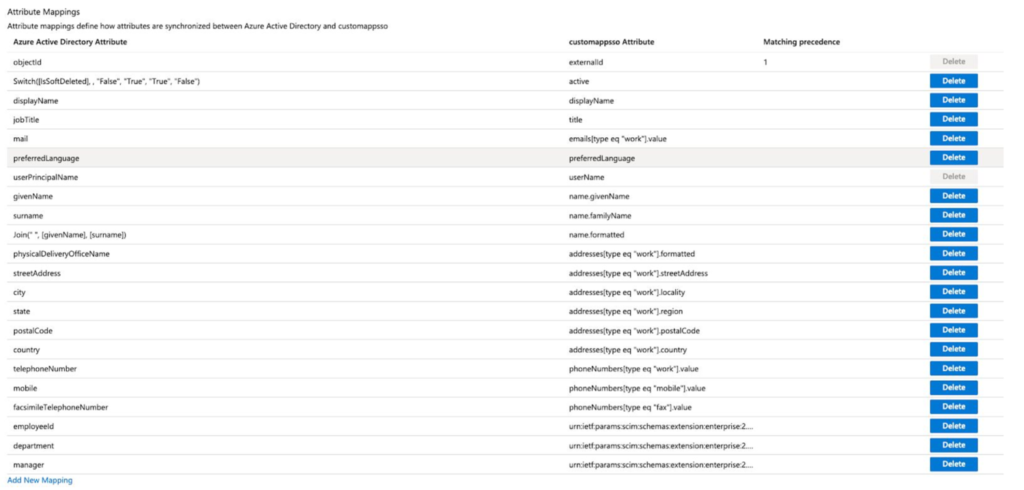Remove the surname to familyName mapping
This screenshot has height=490, width=1024.
coord(953,215)
